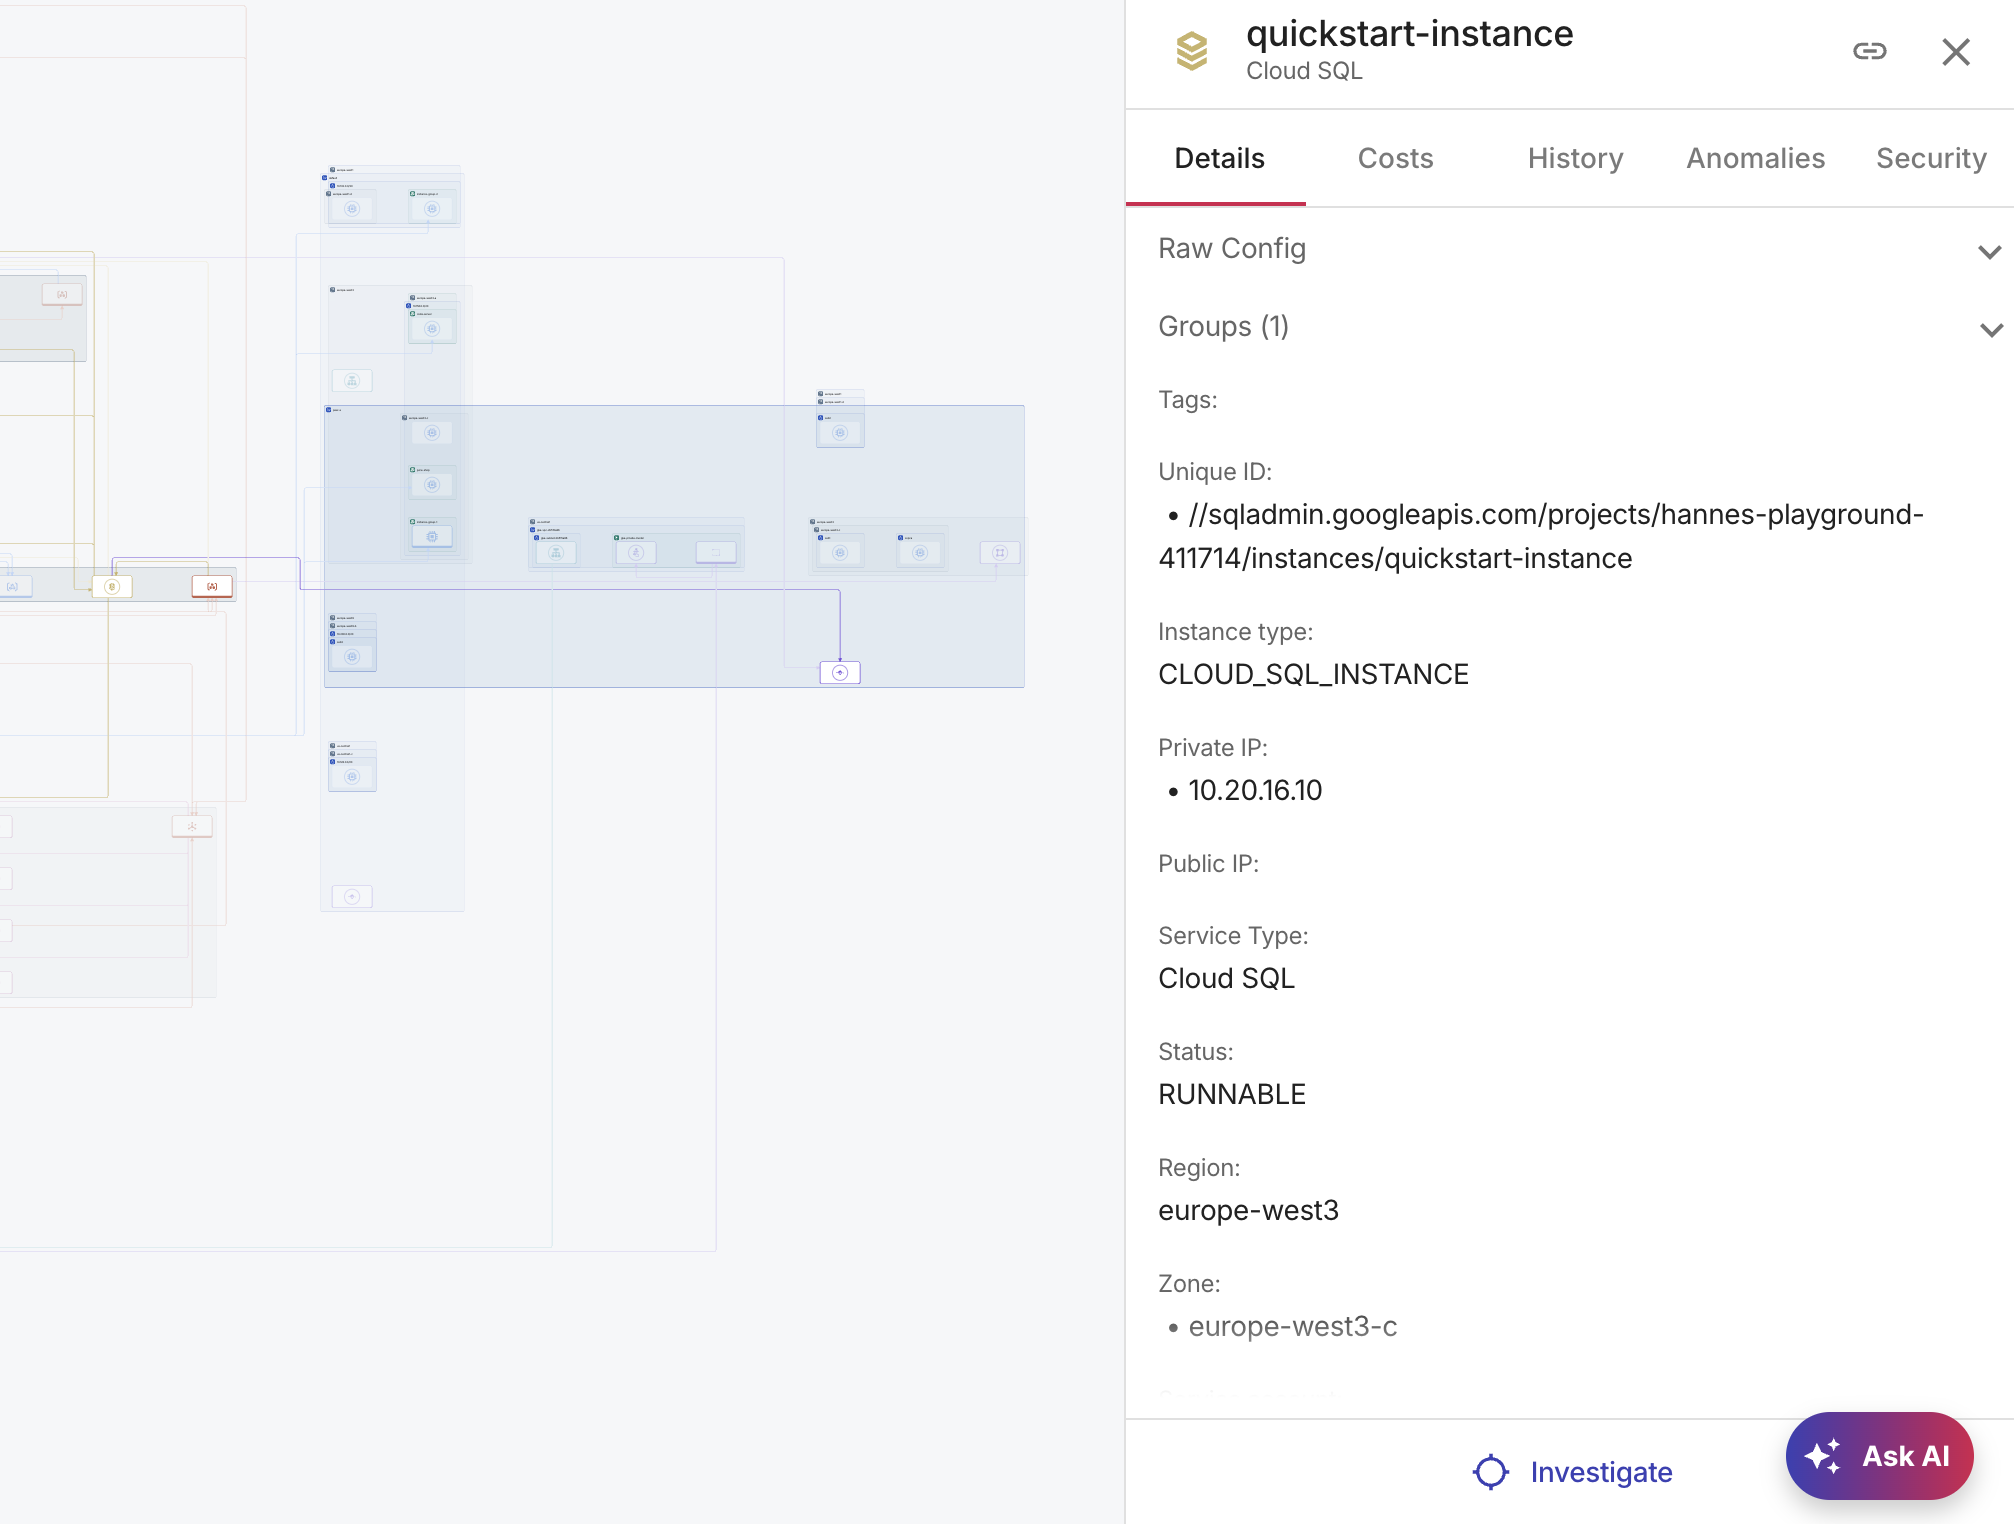2014x1524 pixels.
Task: Open the History tab
Action: pyautogui.click(x=1575, y=158)
